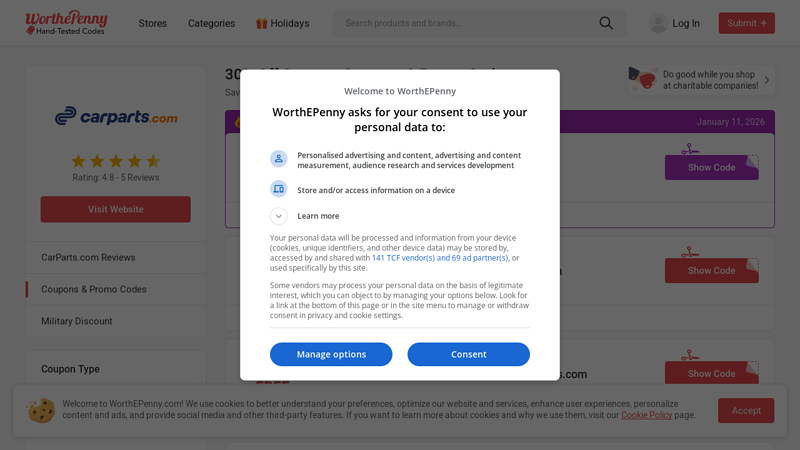Open the Cookie Policy link

(646, 415)
